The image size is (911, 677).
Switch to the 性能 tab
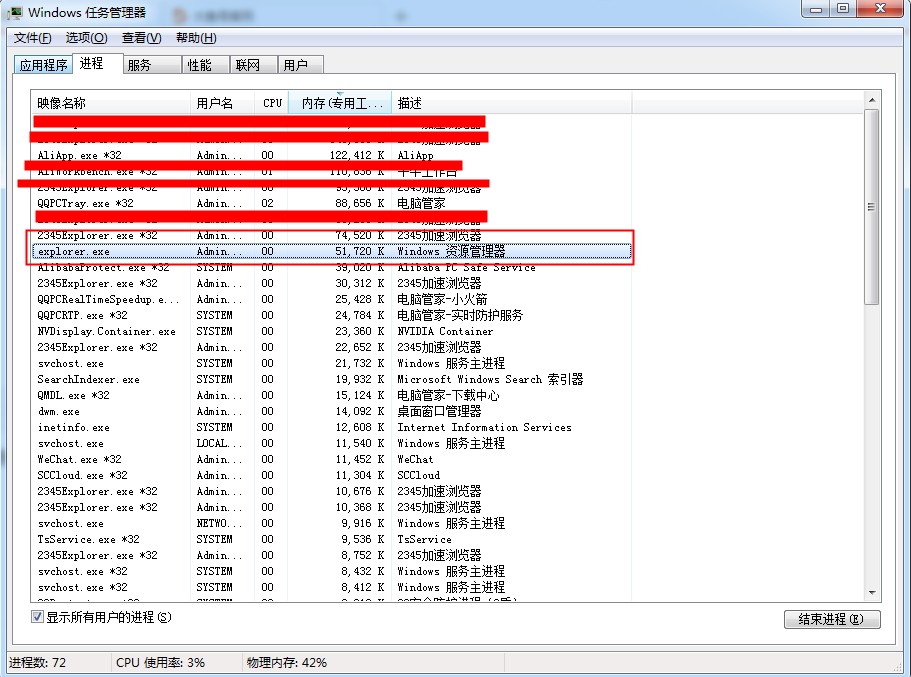(x=206, y=65)
